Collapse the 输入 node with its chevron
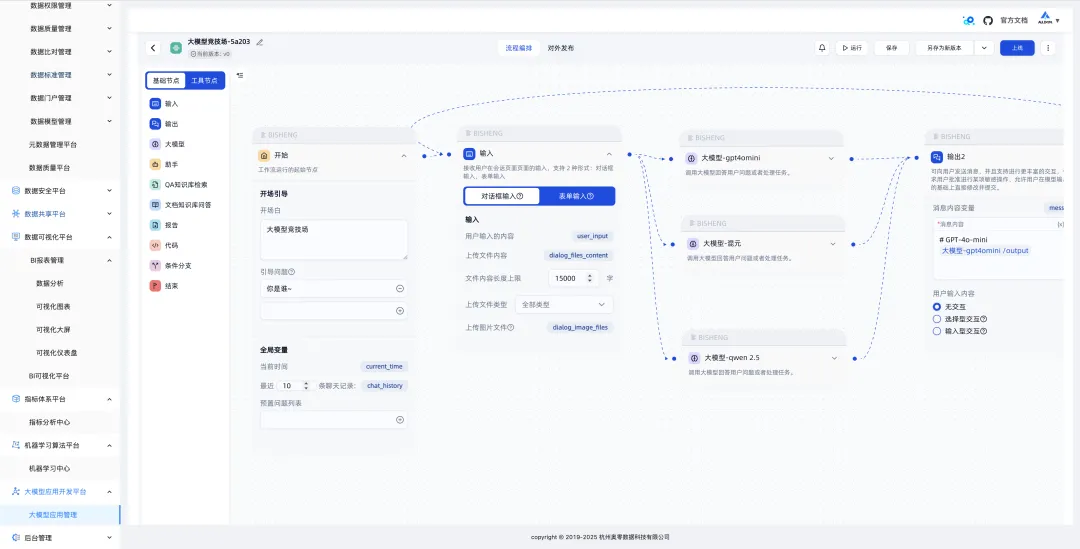The image size is (1080, 549). click(x=610, y=154)
